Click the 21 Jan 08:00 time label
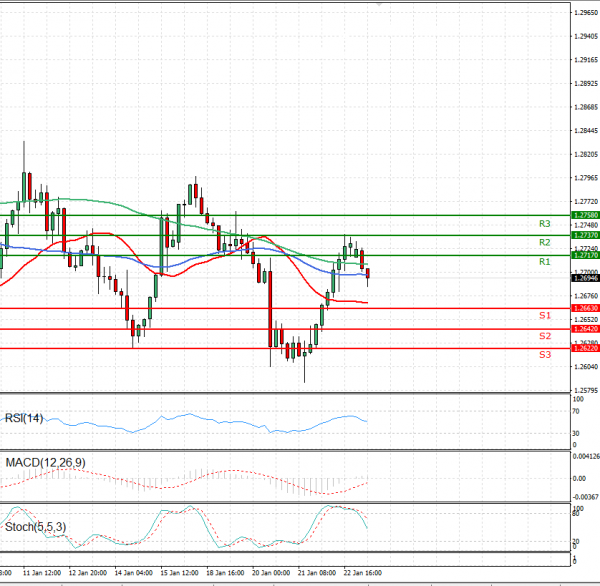600x586 pixels. [317, 573]
